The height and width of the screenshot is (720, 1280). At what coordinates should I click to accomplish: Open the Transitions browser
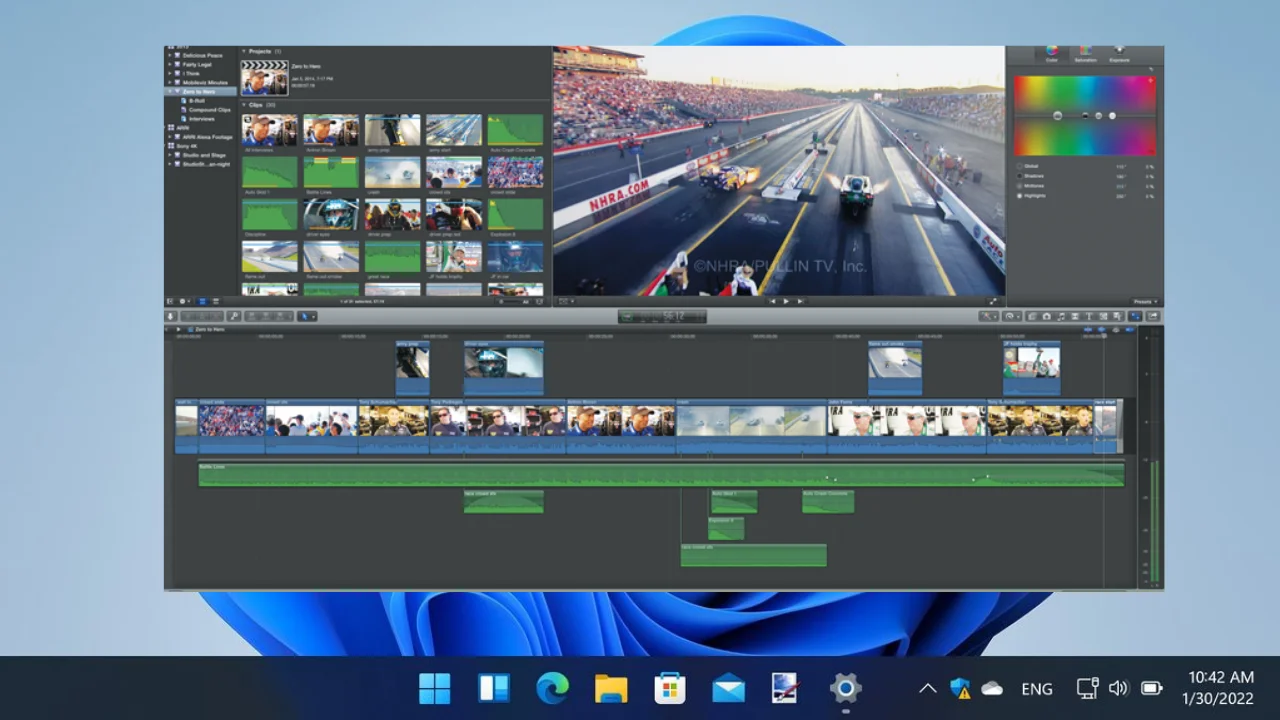tap(1075, 316)
